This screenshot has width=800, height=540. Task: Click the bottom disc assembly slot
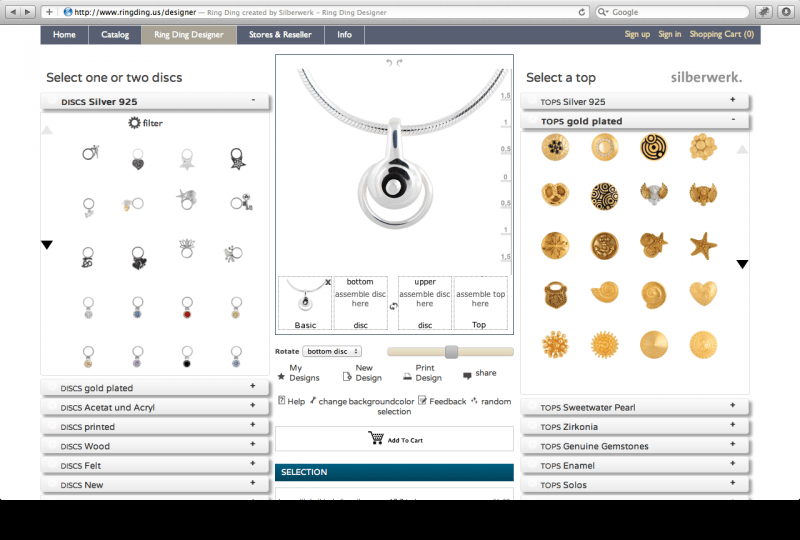(x=360, y=303)
